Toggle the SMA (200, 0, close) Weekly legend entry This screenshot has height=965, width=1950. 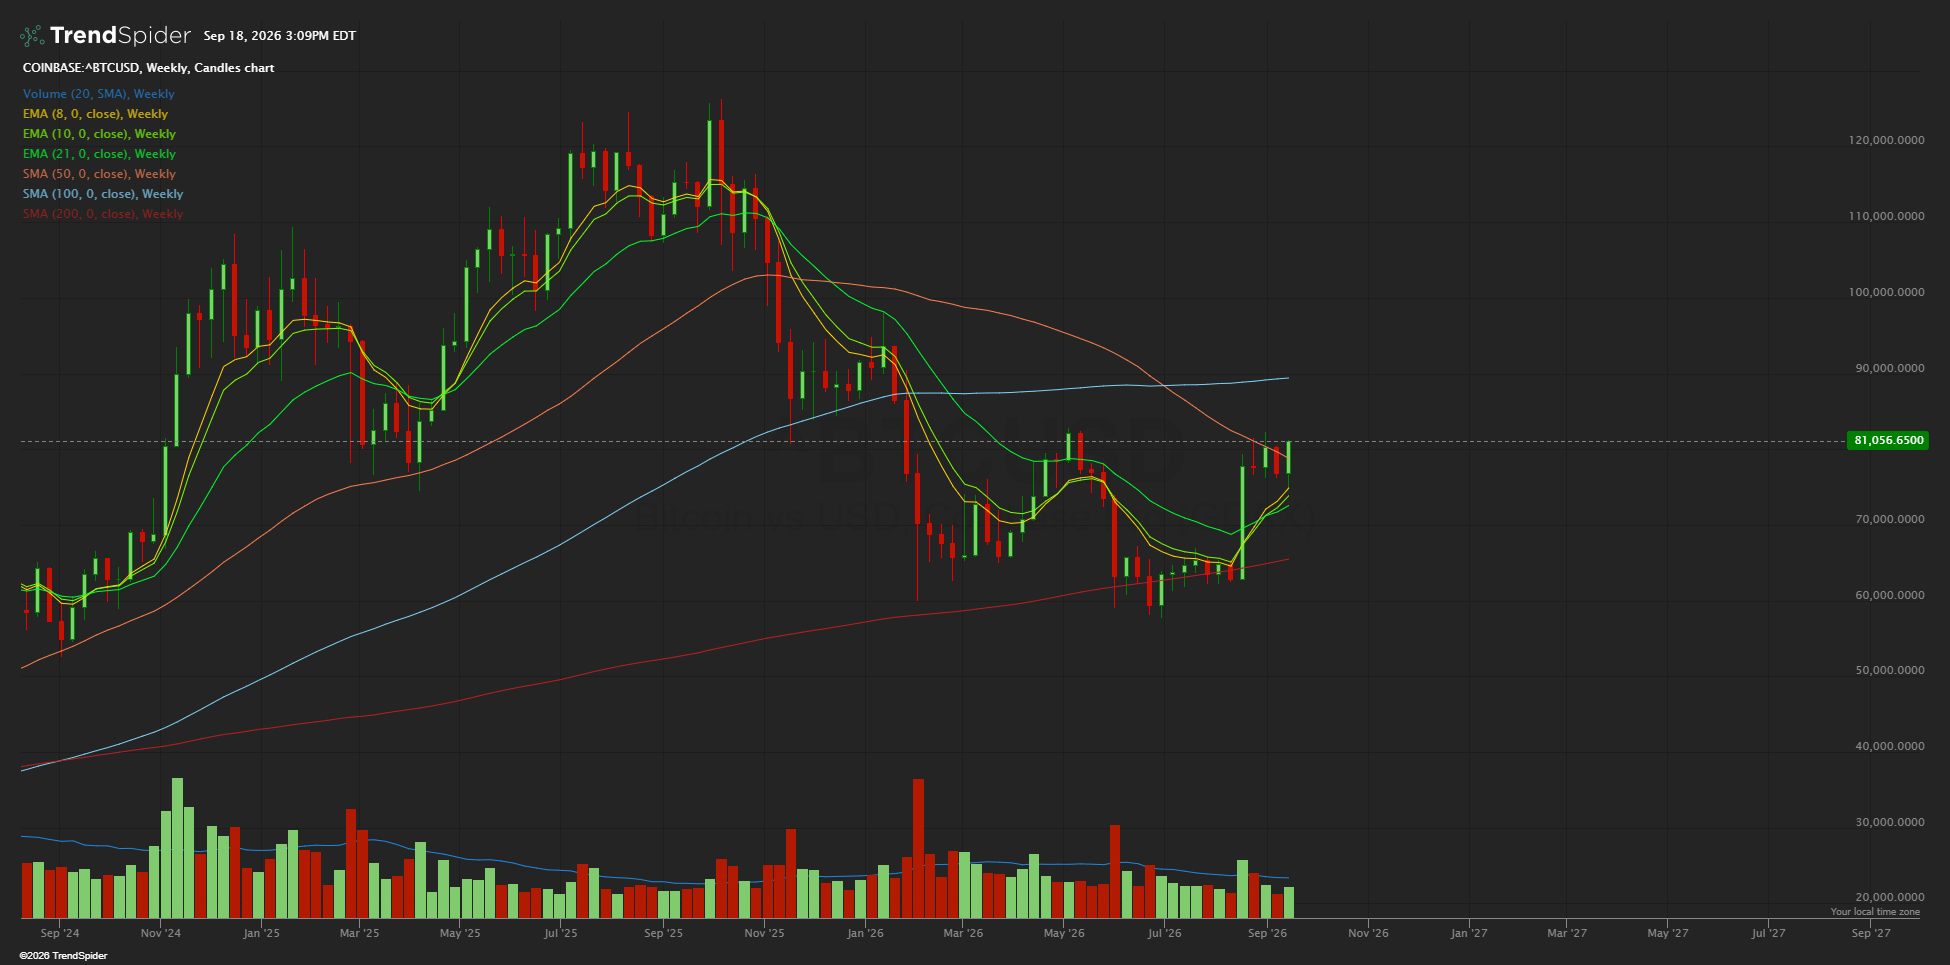pos(103,214)
